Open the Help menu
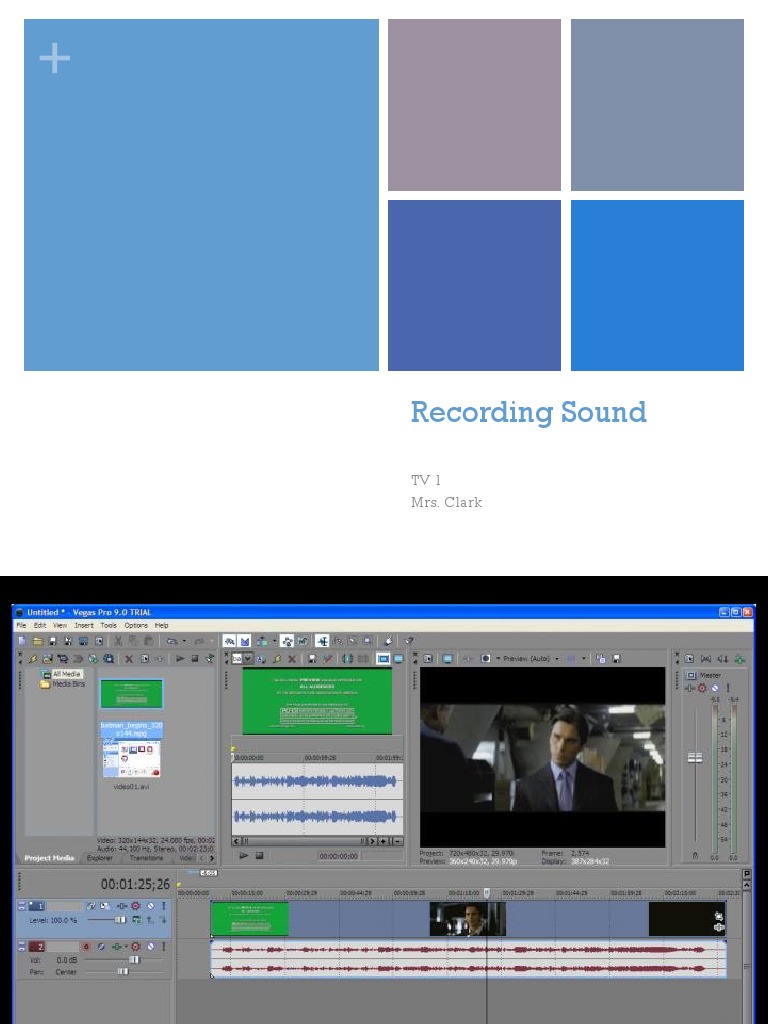 161,625
